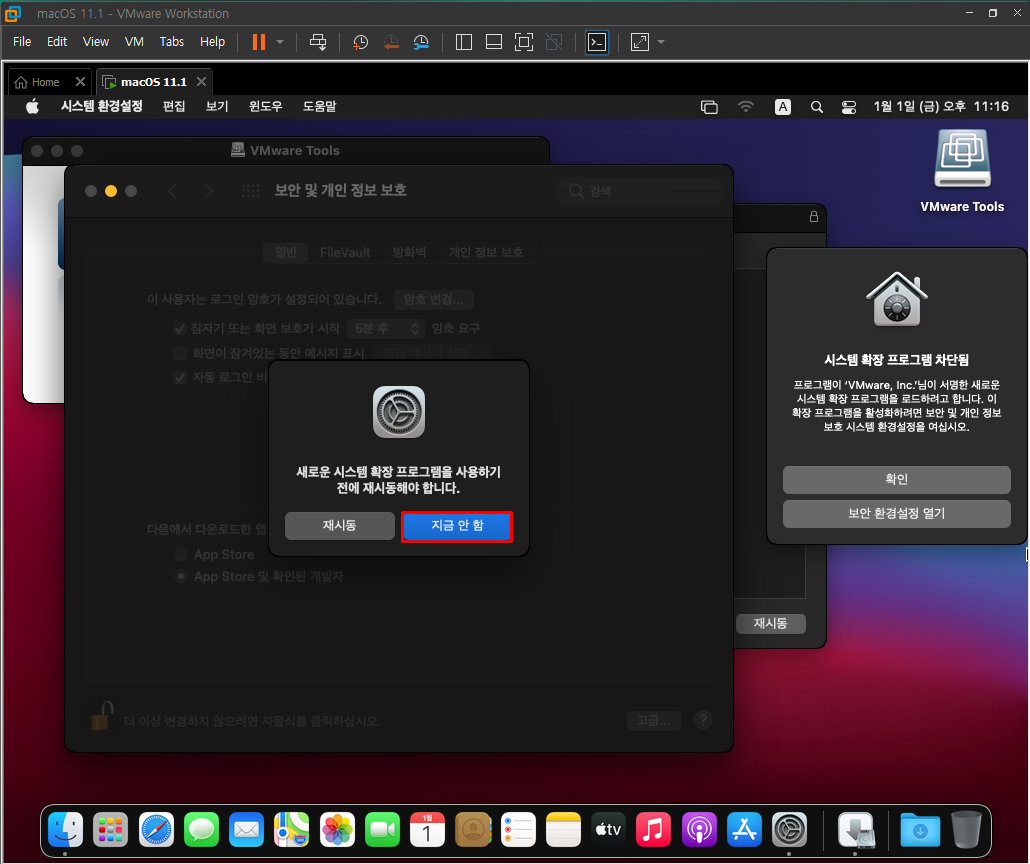
Task: Switch to the Home tab
Action: click(45, 82)
